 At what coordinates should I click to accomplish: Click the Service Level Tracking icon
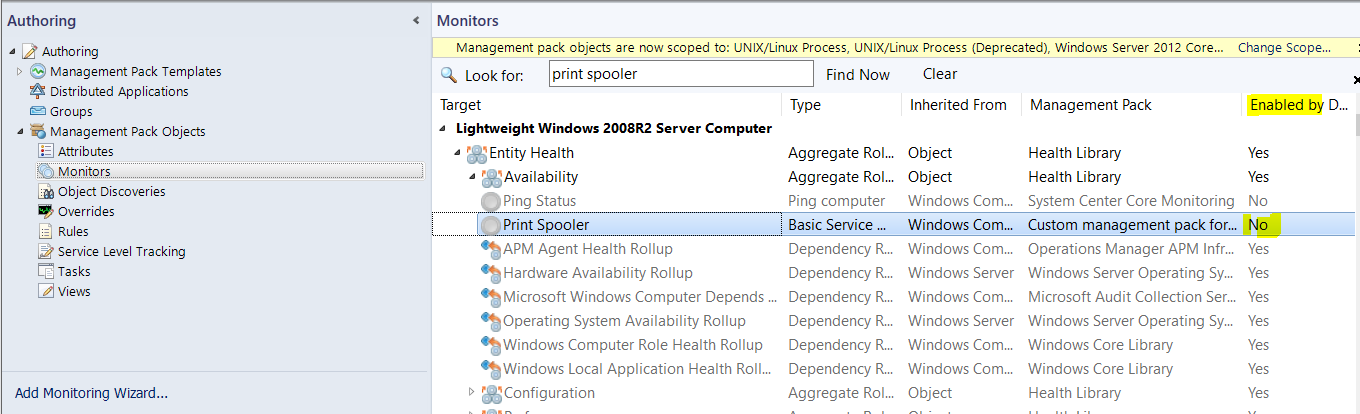(x=46, y=251)
